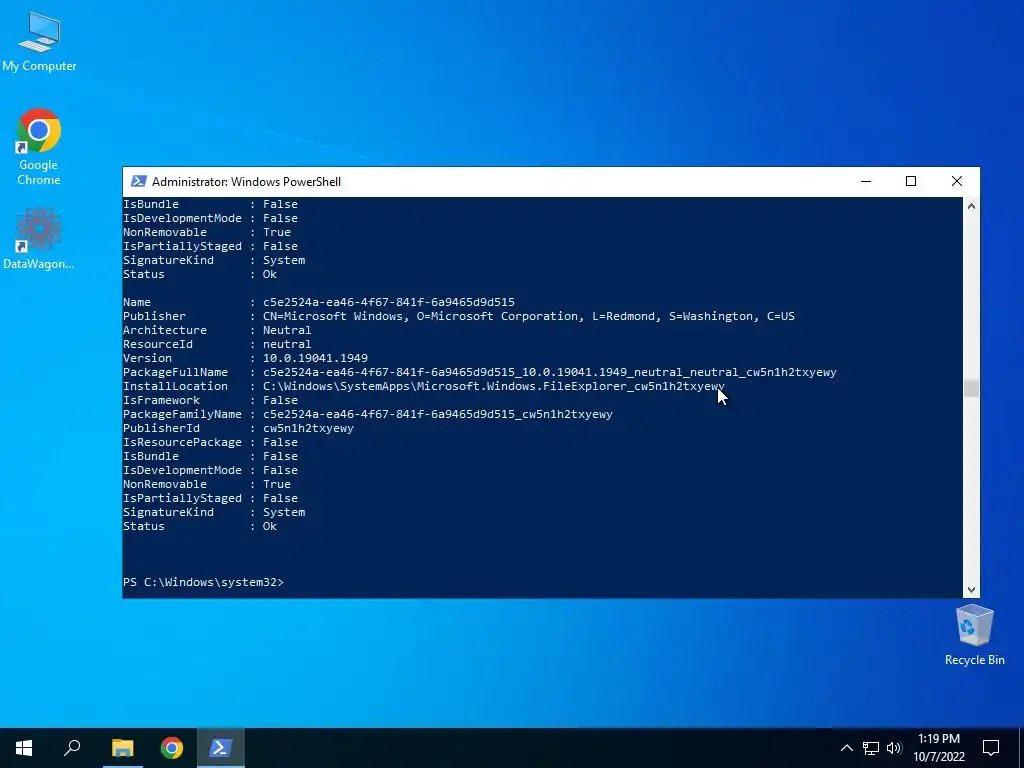
Task: Click the ResourceId value neutral
Action: click(287, 344)
